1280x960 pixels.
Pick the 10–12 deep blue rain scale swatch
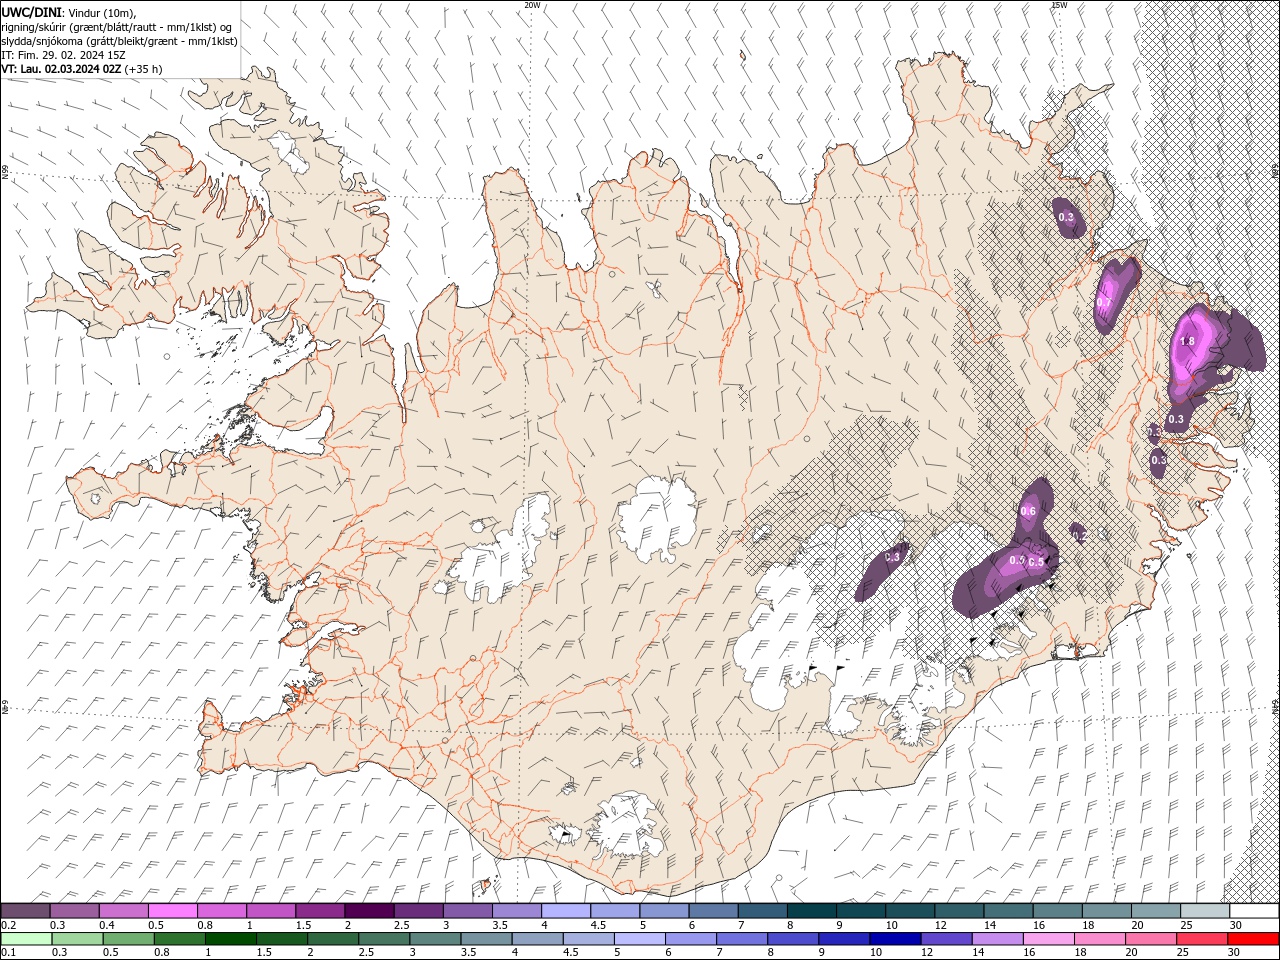tap(897, 939)
